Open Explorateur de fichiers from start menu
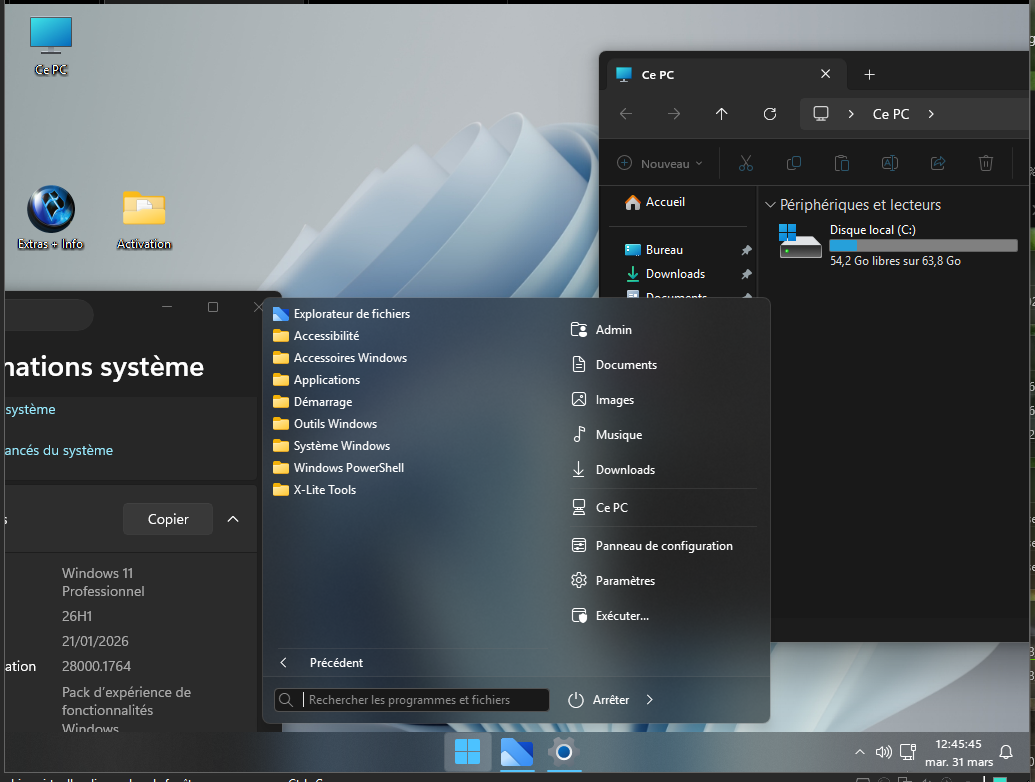This screenshot has height=782, width=1035. tap(341, 313)
